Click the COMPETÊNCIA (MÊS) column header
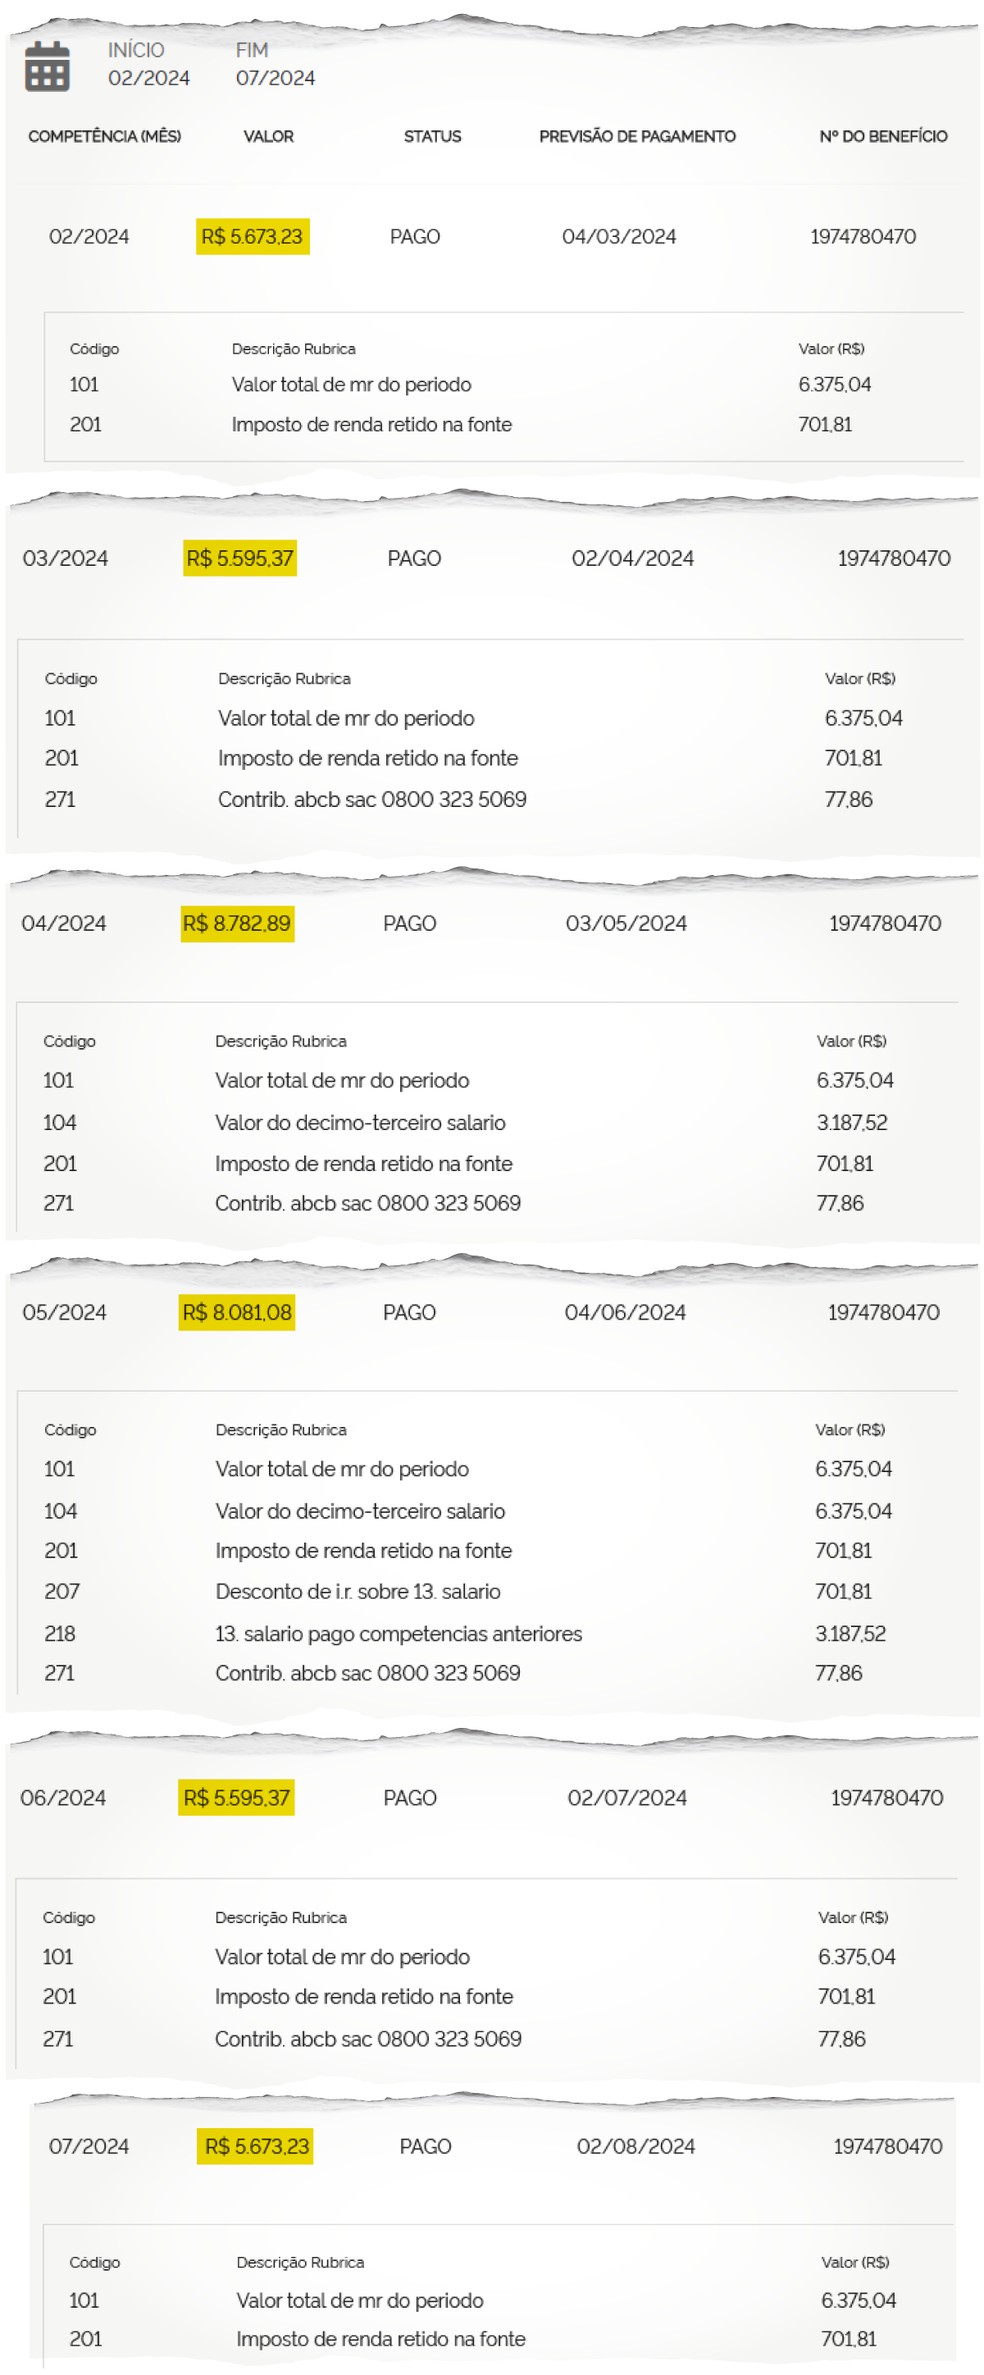 click(104, 136)
